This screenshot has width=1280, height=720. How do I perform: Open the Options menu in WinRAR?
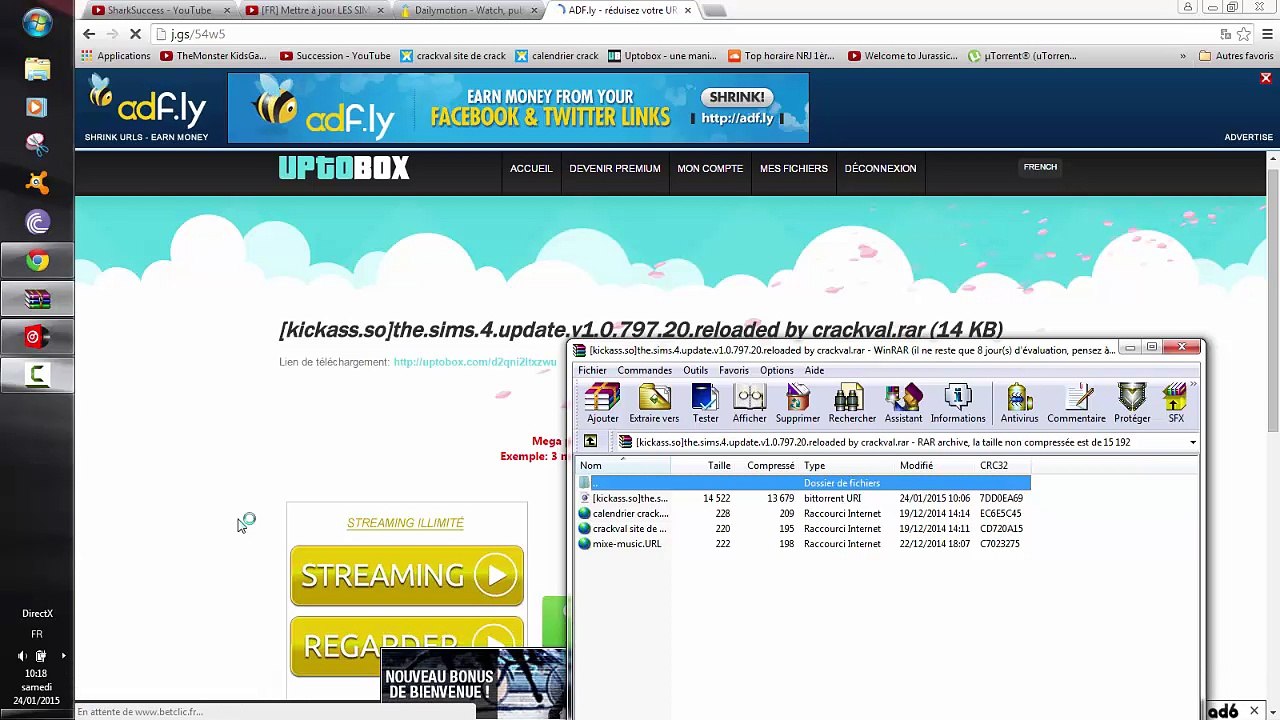coord(776,370)
